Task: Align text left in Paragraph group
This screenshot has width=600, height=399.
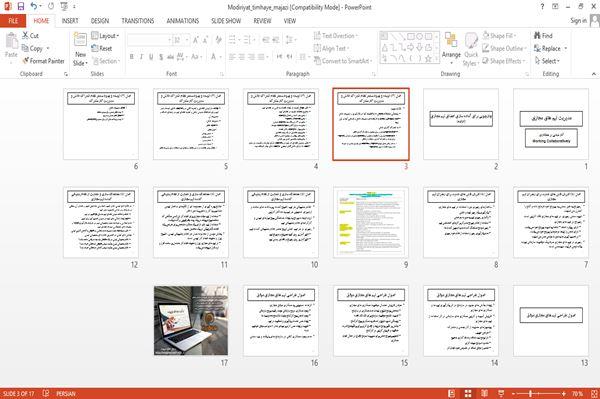Action: (232, 57)
